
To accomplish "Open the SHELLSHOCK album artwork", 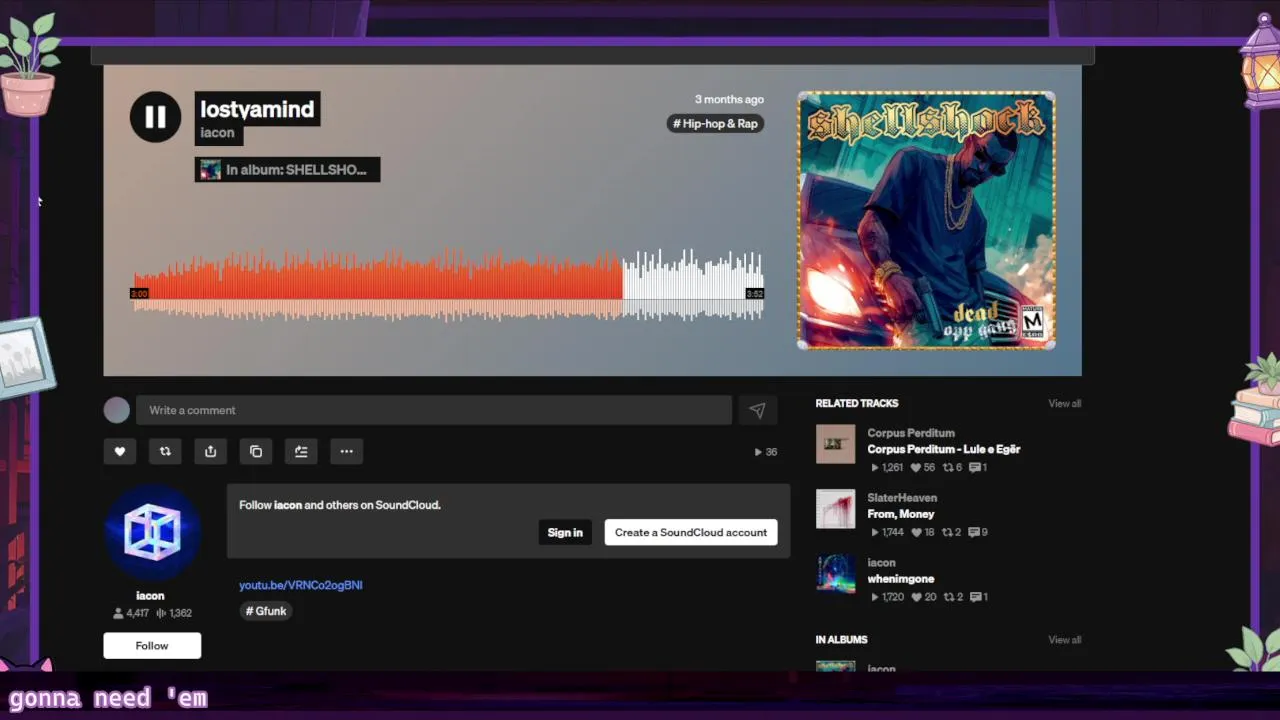I will (x=926, y=220).
